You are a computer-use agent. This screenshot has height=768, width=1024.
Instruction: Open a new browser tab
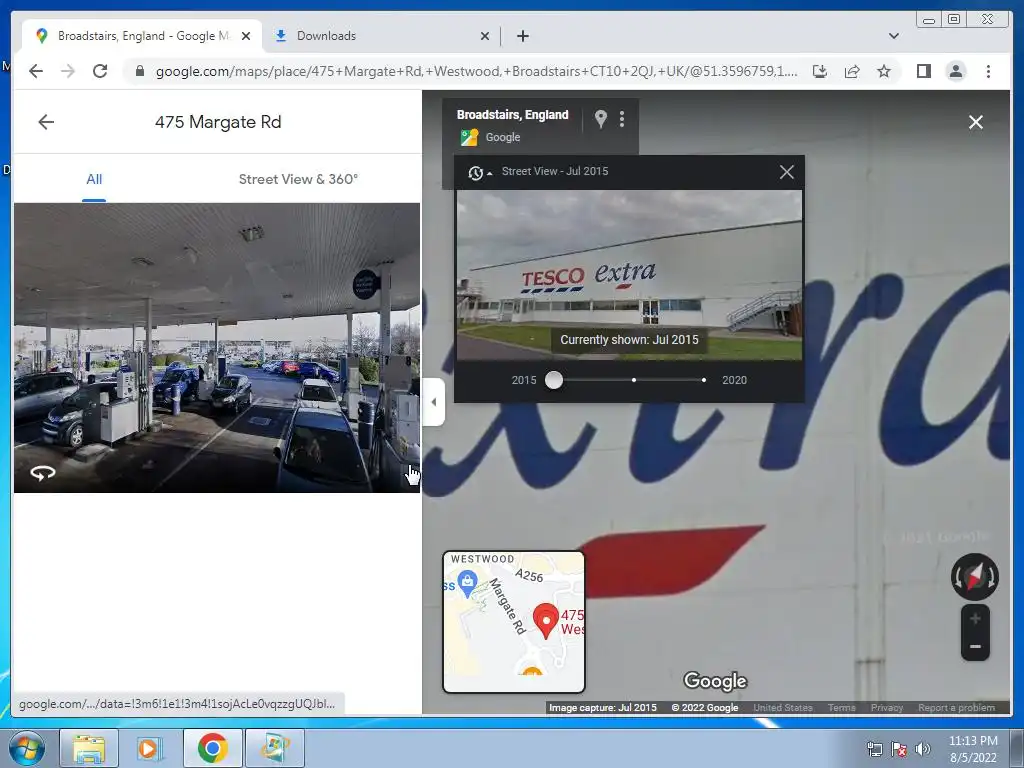(522, 36)
